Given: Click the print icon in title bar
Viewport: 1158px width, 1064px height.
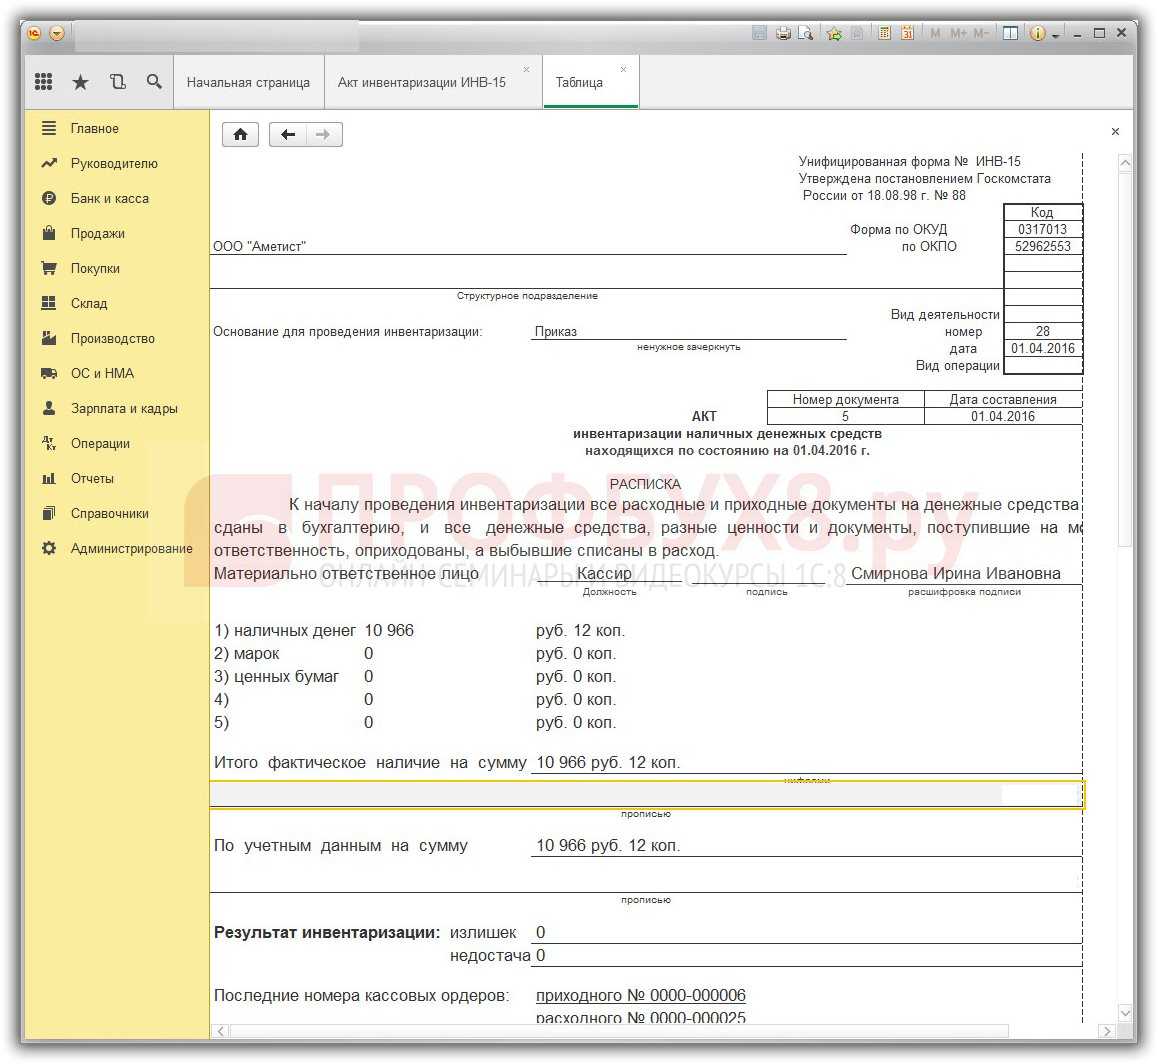Looking at the screenshot, I should pyautogui.click(x=783, y=33).
